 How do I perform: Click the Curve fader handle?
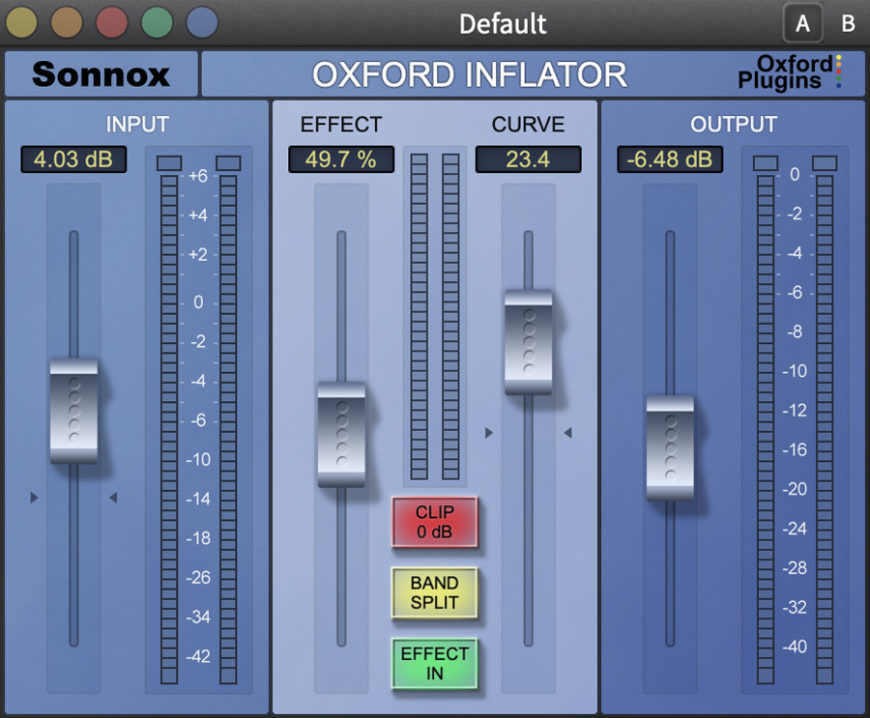528,341
